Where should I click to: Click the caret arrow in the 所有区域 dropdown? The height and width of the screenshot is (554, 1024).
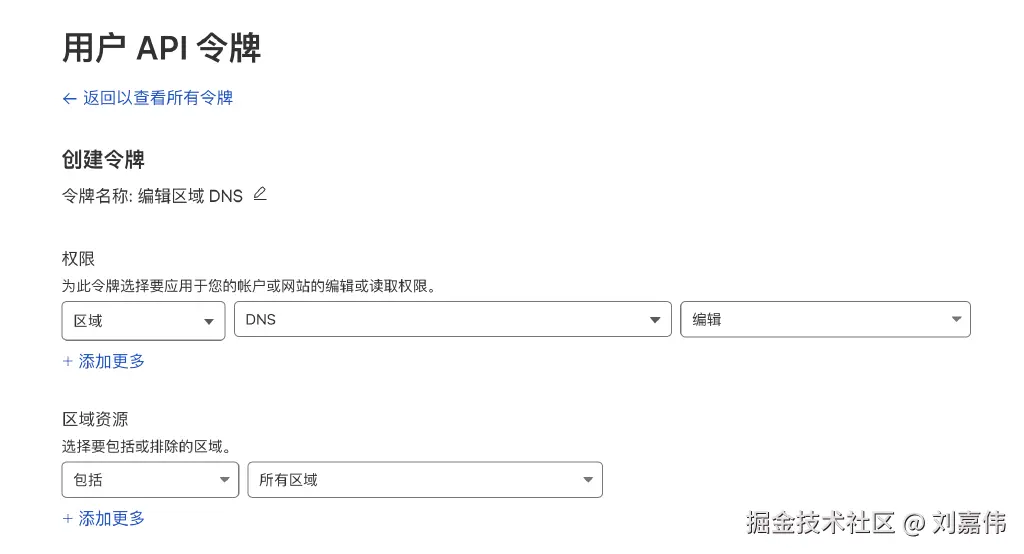click(588, 481)
